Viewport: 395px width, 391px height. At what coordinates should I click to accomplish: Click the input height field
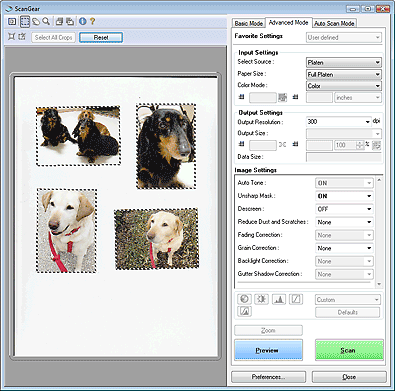319,97
